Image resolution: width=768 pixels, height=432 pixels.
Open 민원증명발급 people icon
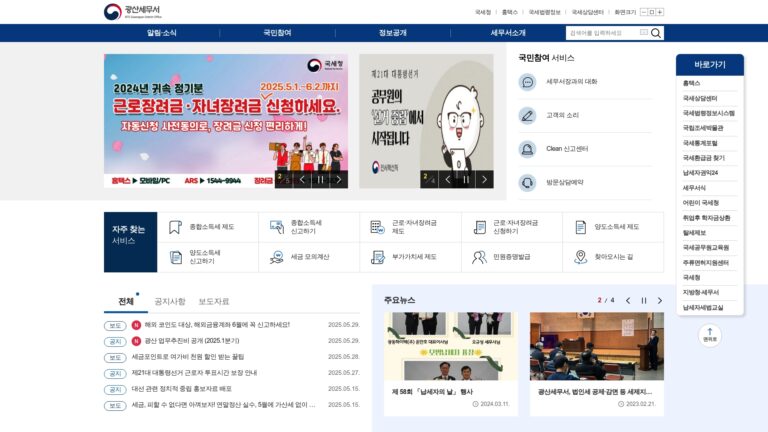(479, 257)
